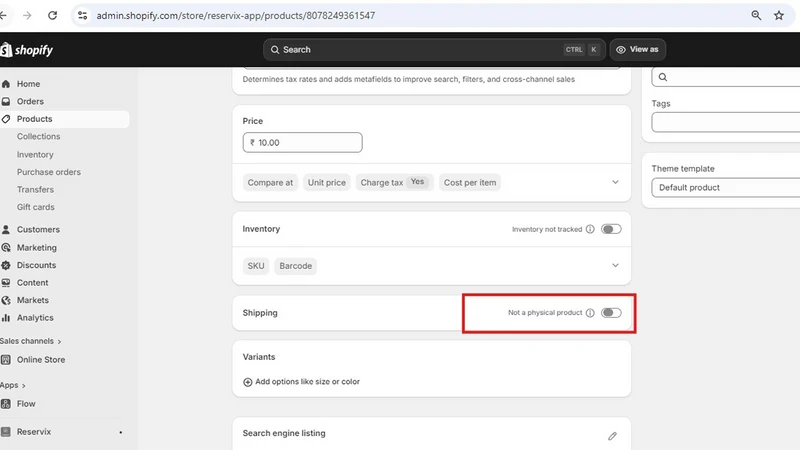Click the browser forward arrow
This screenshot has width=800, height=450.
coord(27,15)
